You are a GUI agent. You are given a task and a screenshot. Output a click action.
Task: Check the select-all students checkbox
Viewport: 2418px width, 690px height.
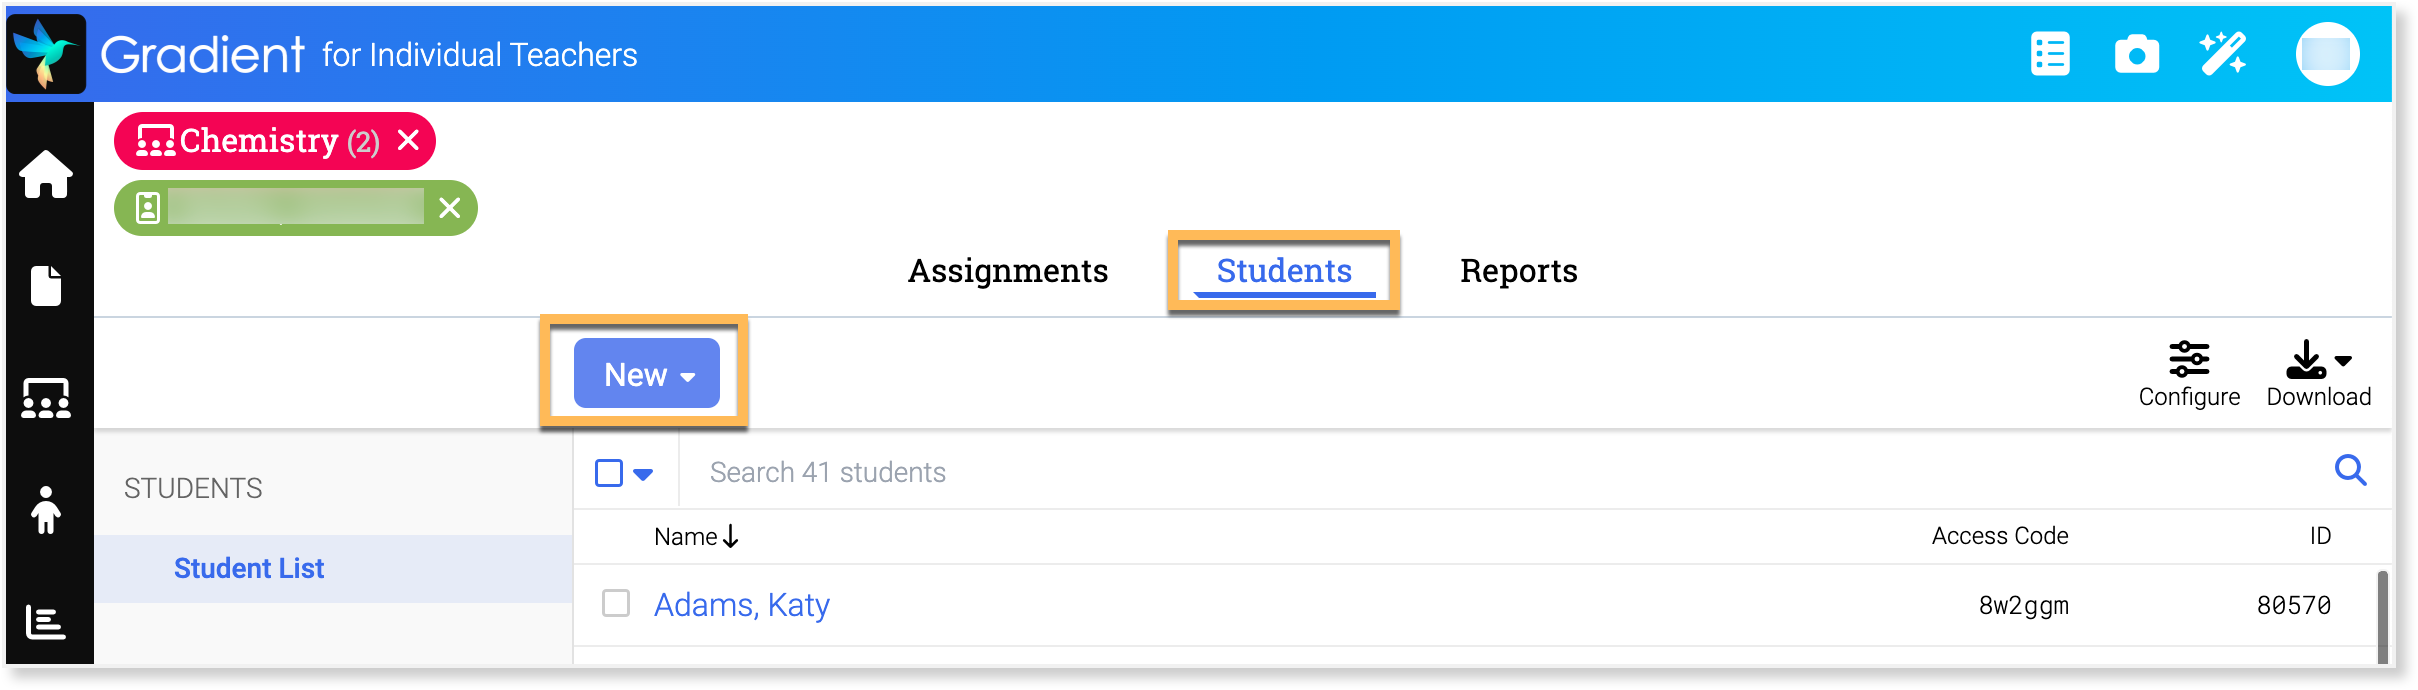tap(609, 473)
